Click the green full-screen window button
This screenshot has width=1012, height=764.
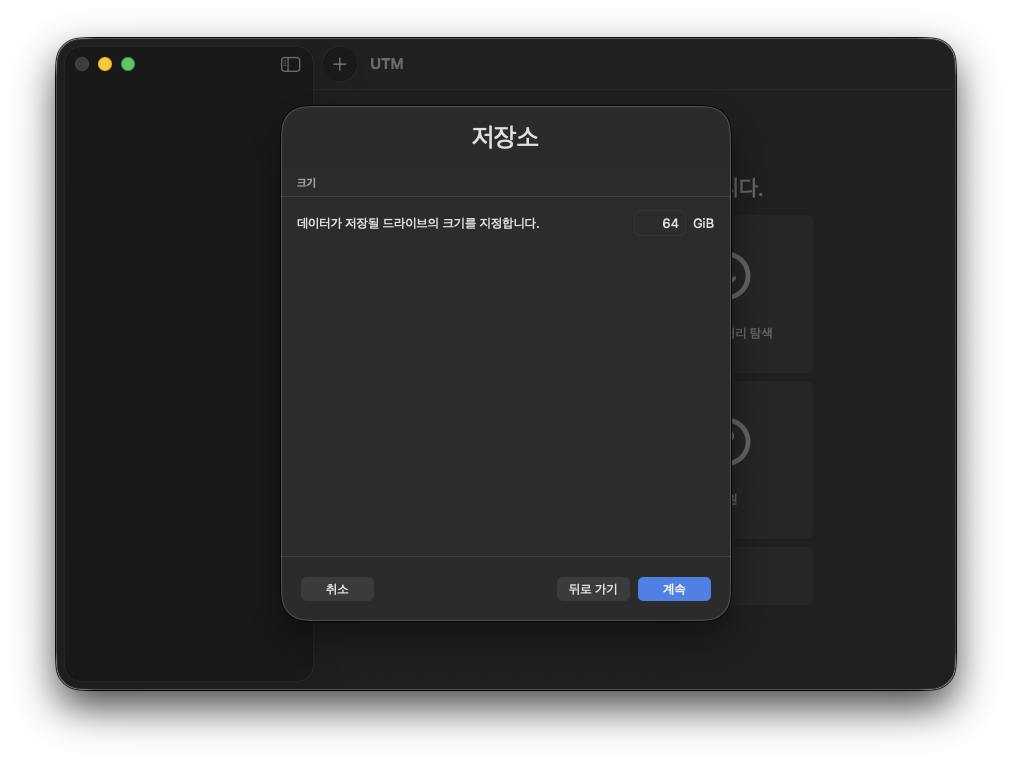click(x=128, y=64)
